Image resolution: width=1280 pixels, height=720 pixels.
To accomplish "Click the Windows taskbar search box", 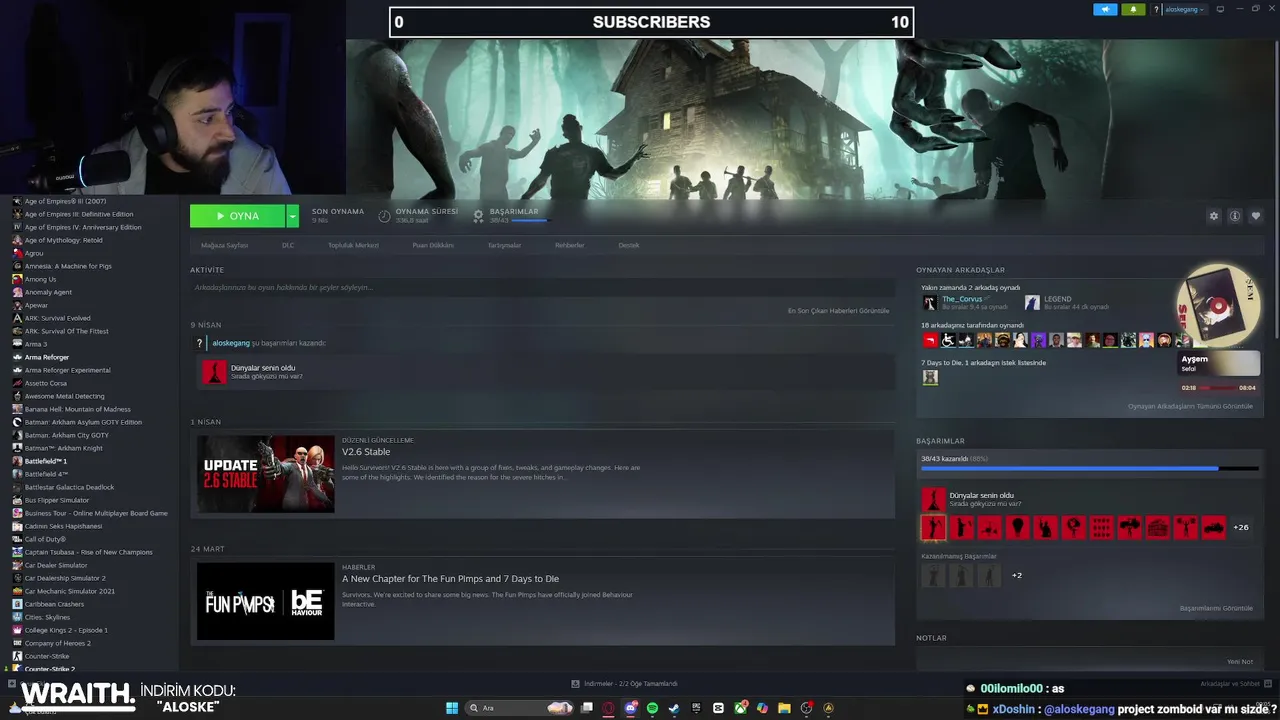I will (520, 708).
